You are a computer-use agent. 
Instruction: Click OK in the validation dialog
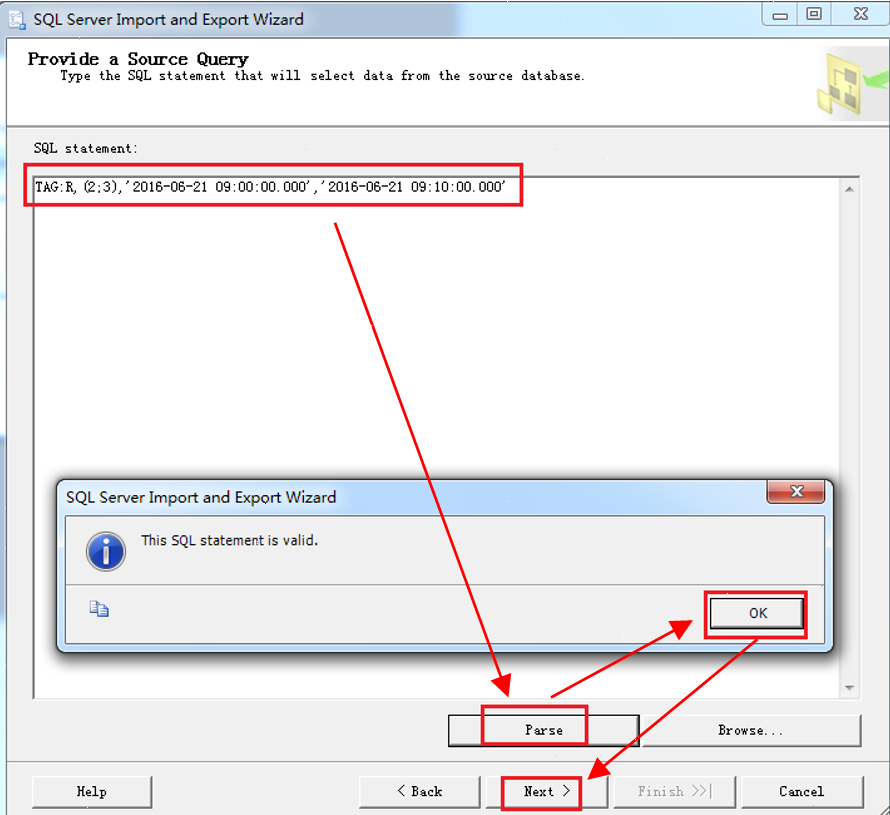757,613
